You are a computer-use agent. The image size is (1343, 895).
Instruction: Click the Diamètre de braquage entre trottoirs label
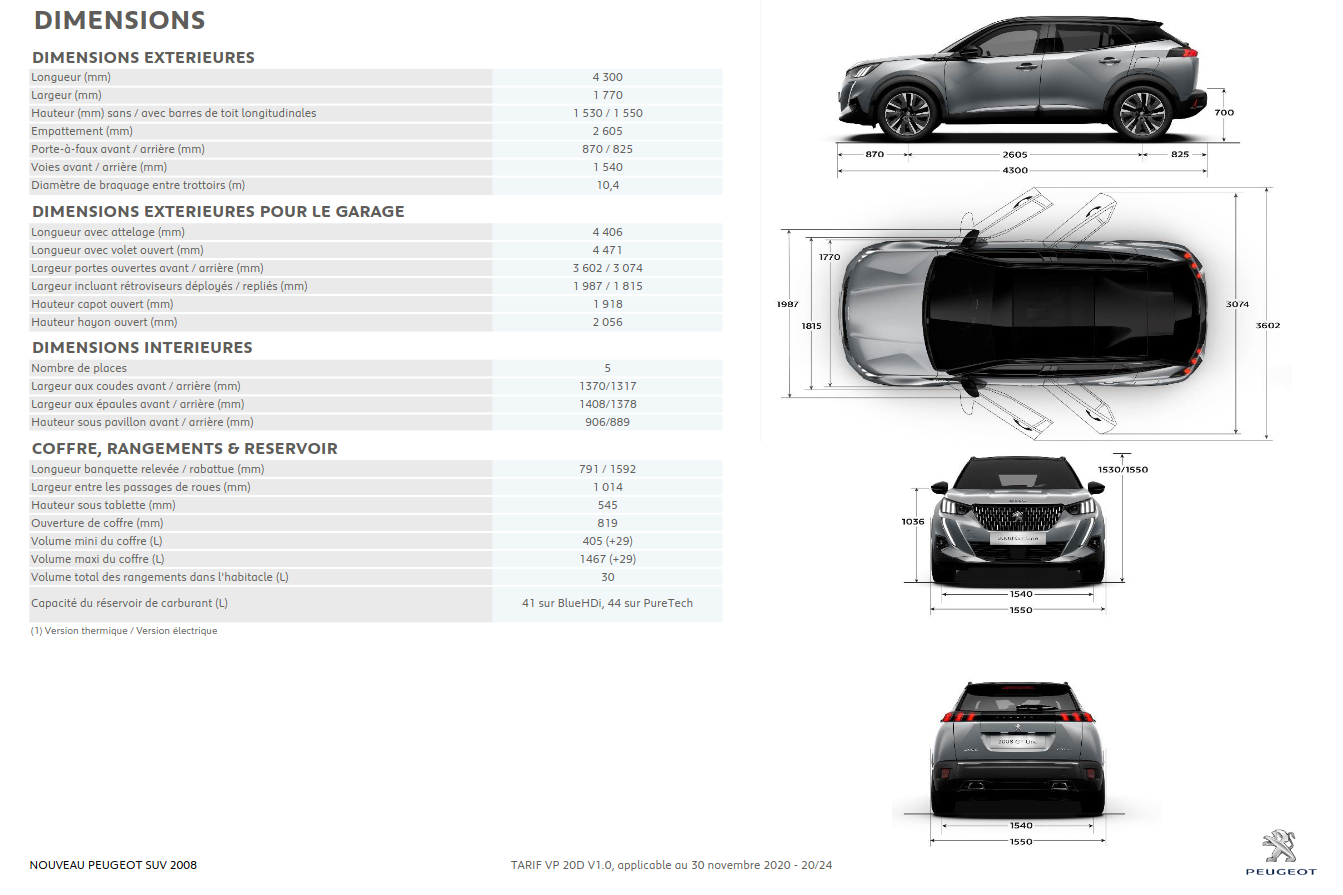pos(138,185)
